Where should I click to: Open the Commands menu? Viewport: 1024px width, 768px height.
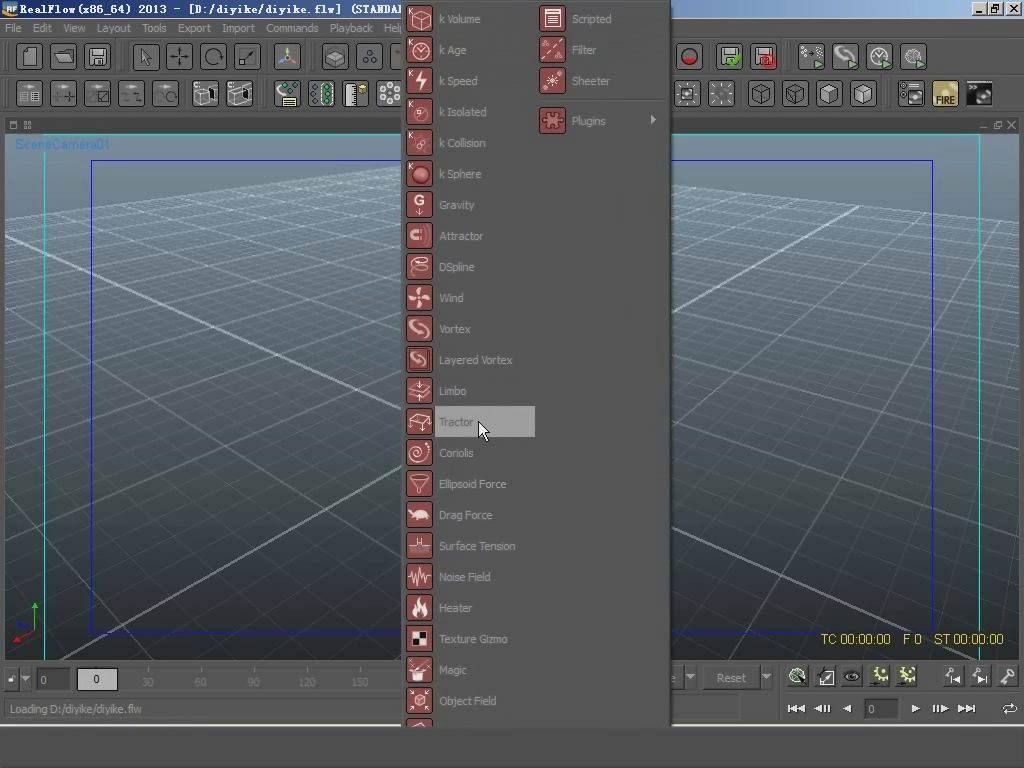point(292,28)
